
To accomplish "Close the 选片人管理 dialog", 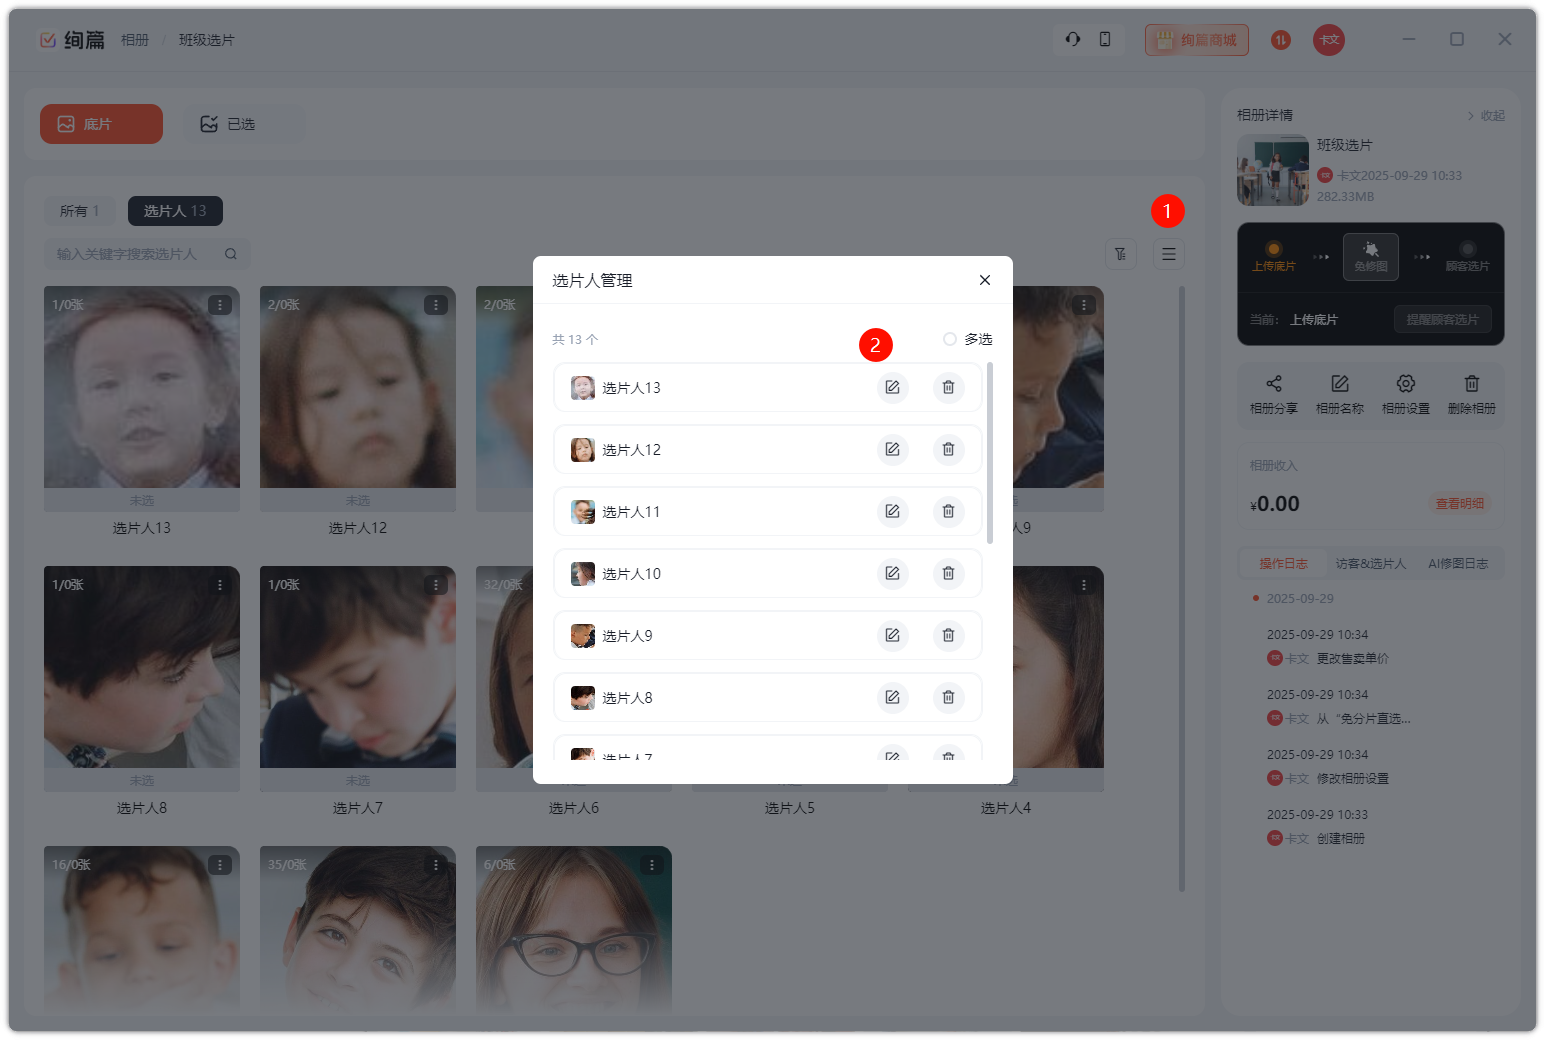I will pos(984,280).
